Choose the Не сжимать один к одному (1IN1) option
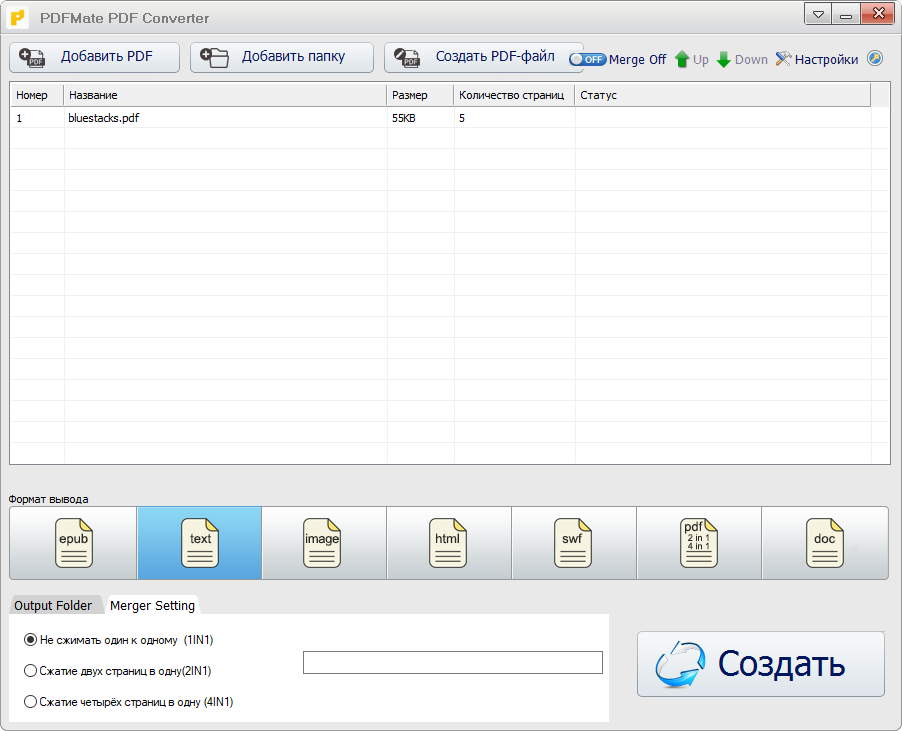Image resolution: width=902 pixels, height=731 pixels. [x=119, y=640]
